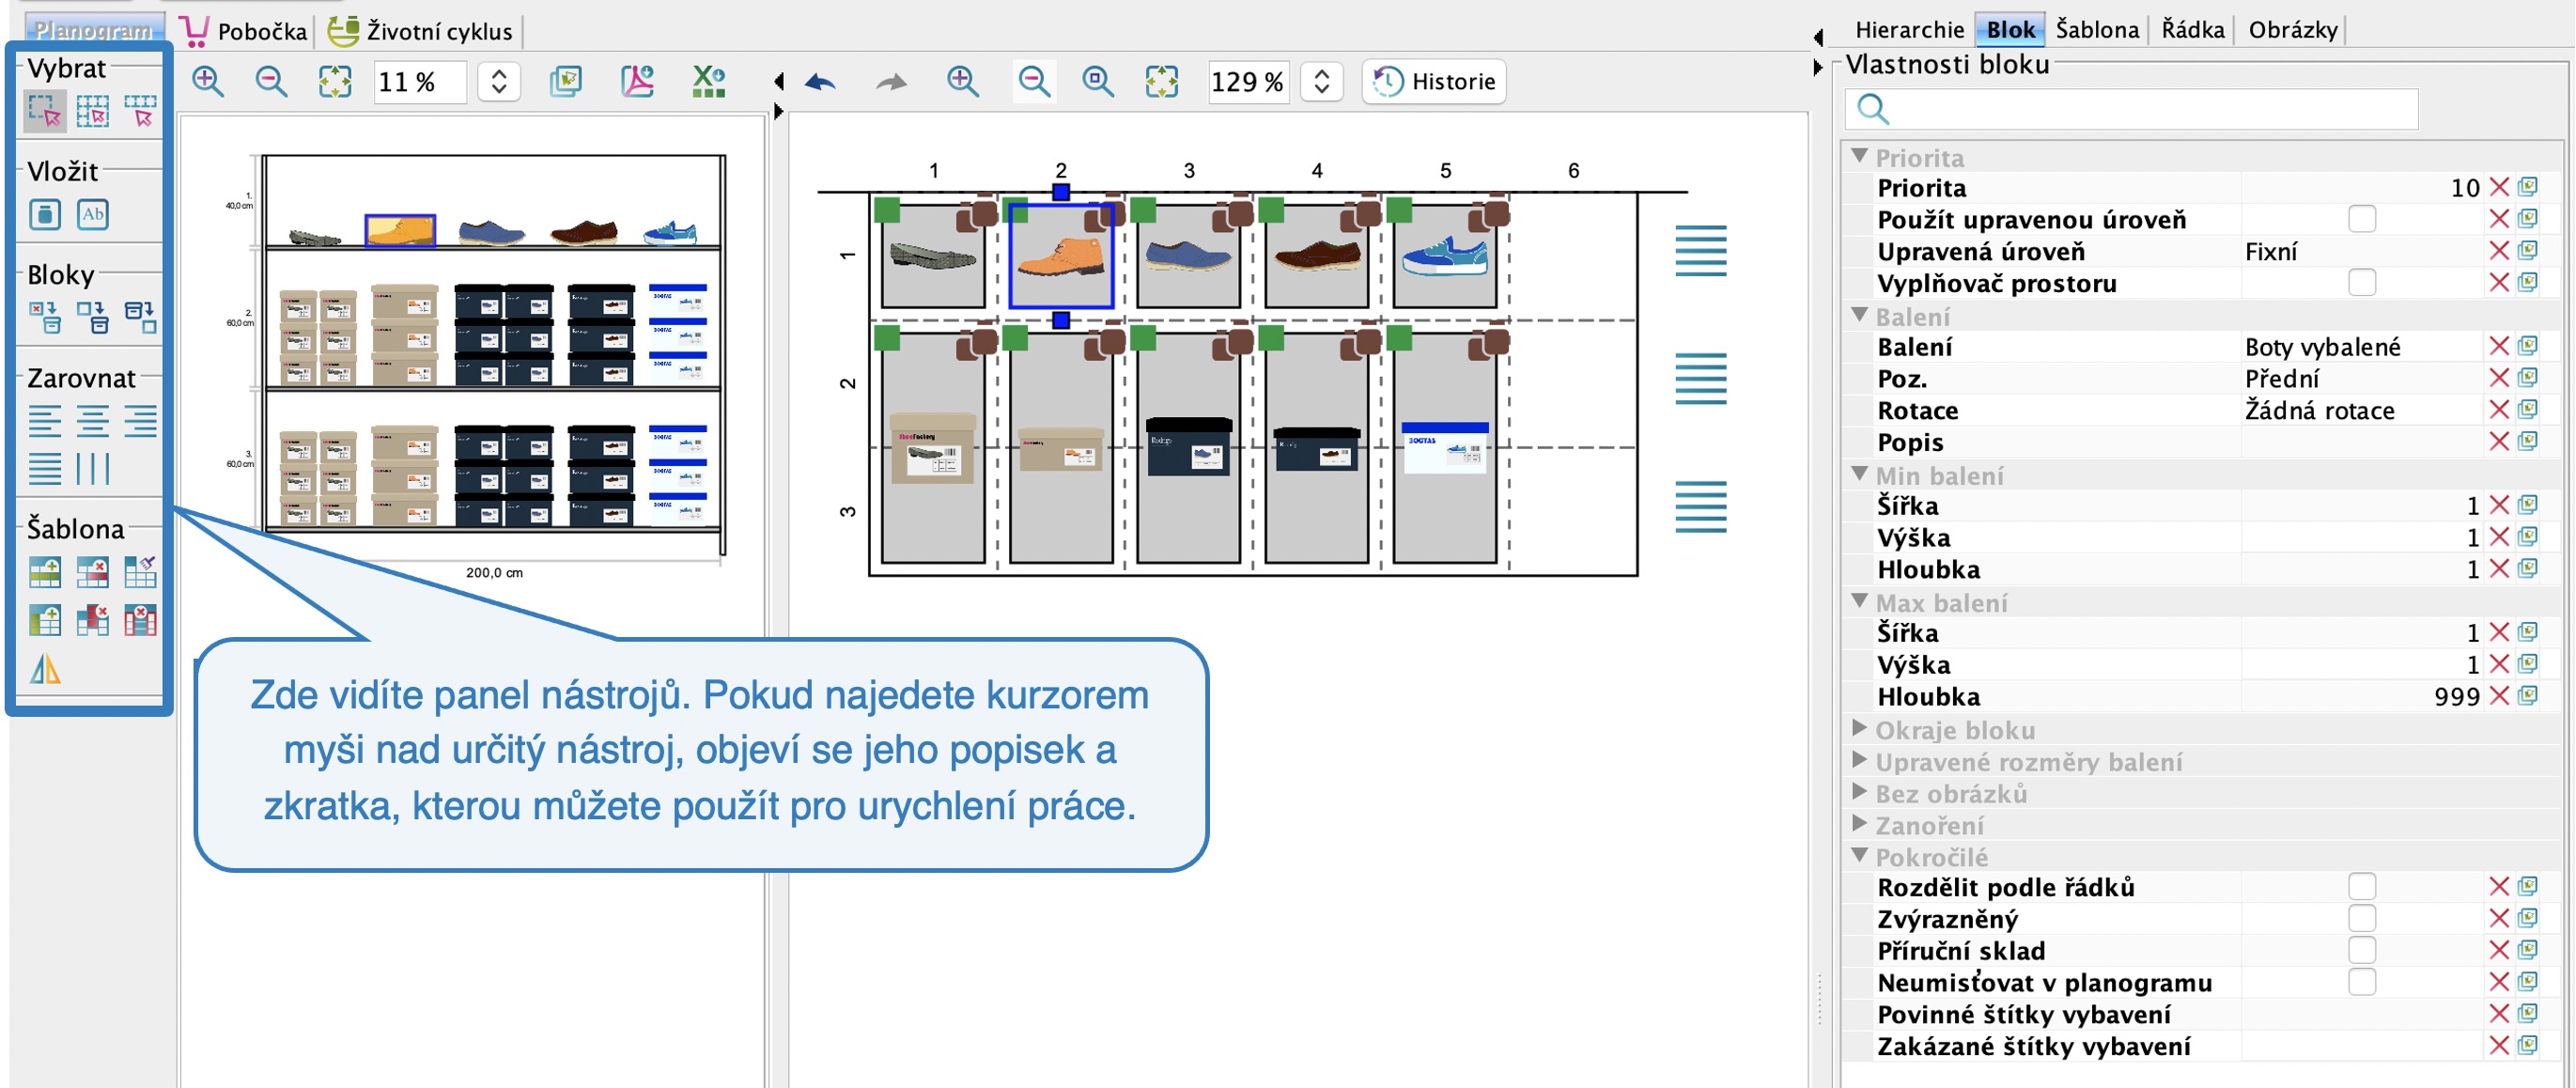Insert a product block under Vložit
The height and width of the screenshot is (1088, 2576).
pyautogui.click(x=45, y=214)
